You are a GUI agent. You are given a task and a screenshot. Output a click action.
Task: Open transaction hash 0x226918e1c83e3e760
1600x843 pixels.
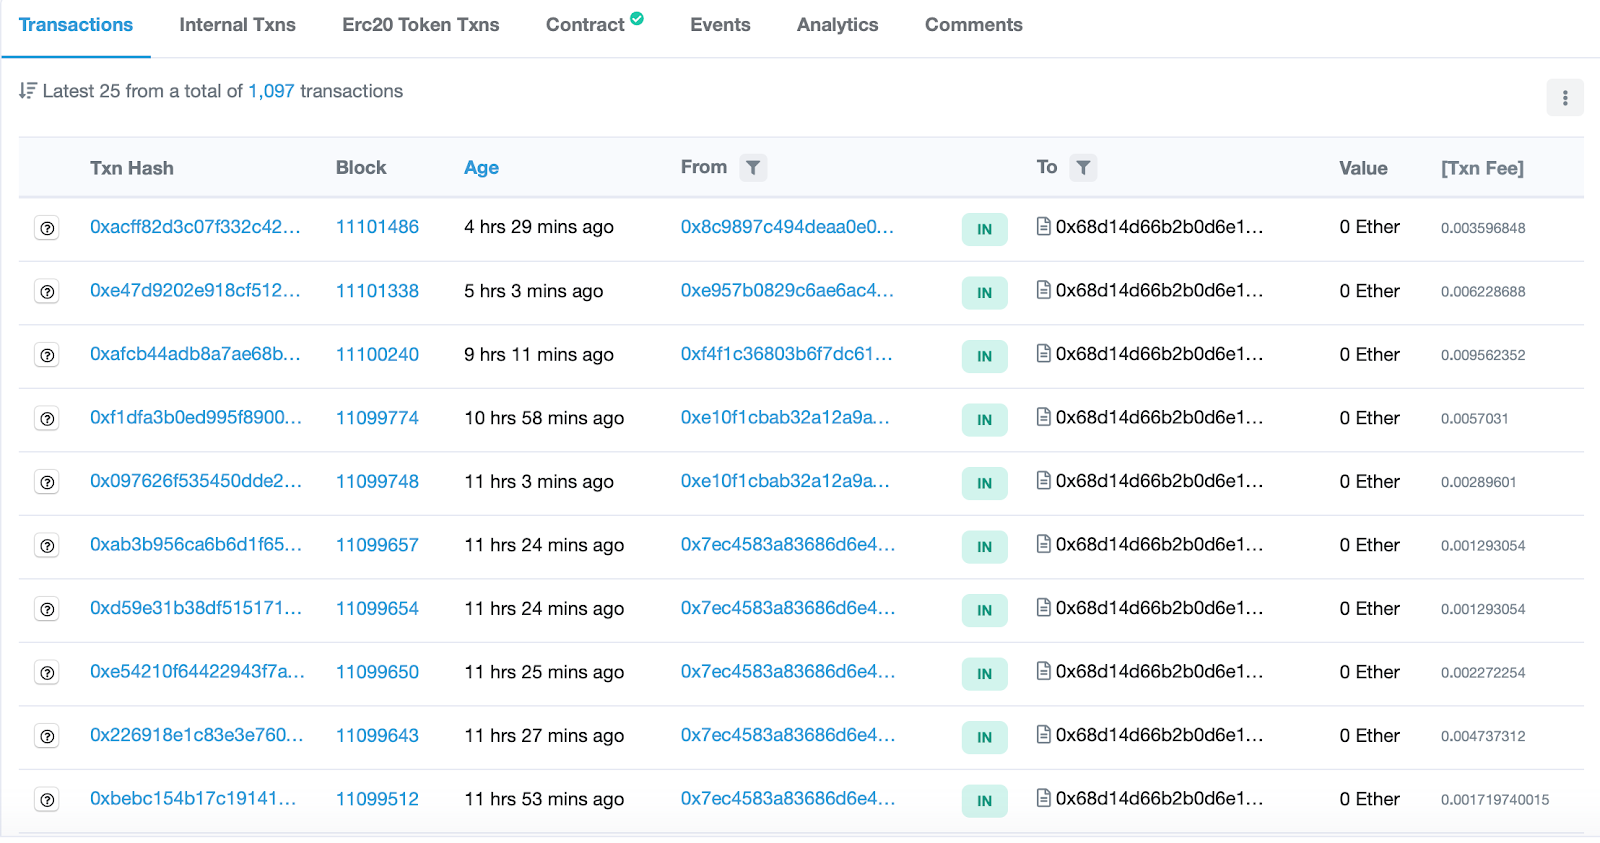tap(197, 735)
